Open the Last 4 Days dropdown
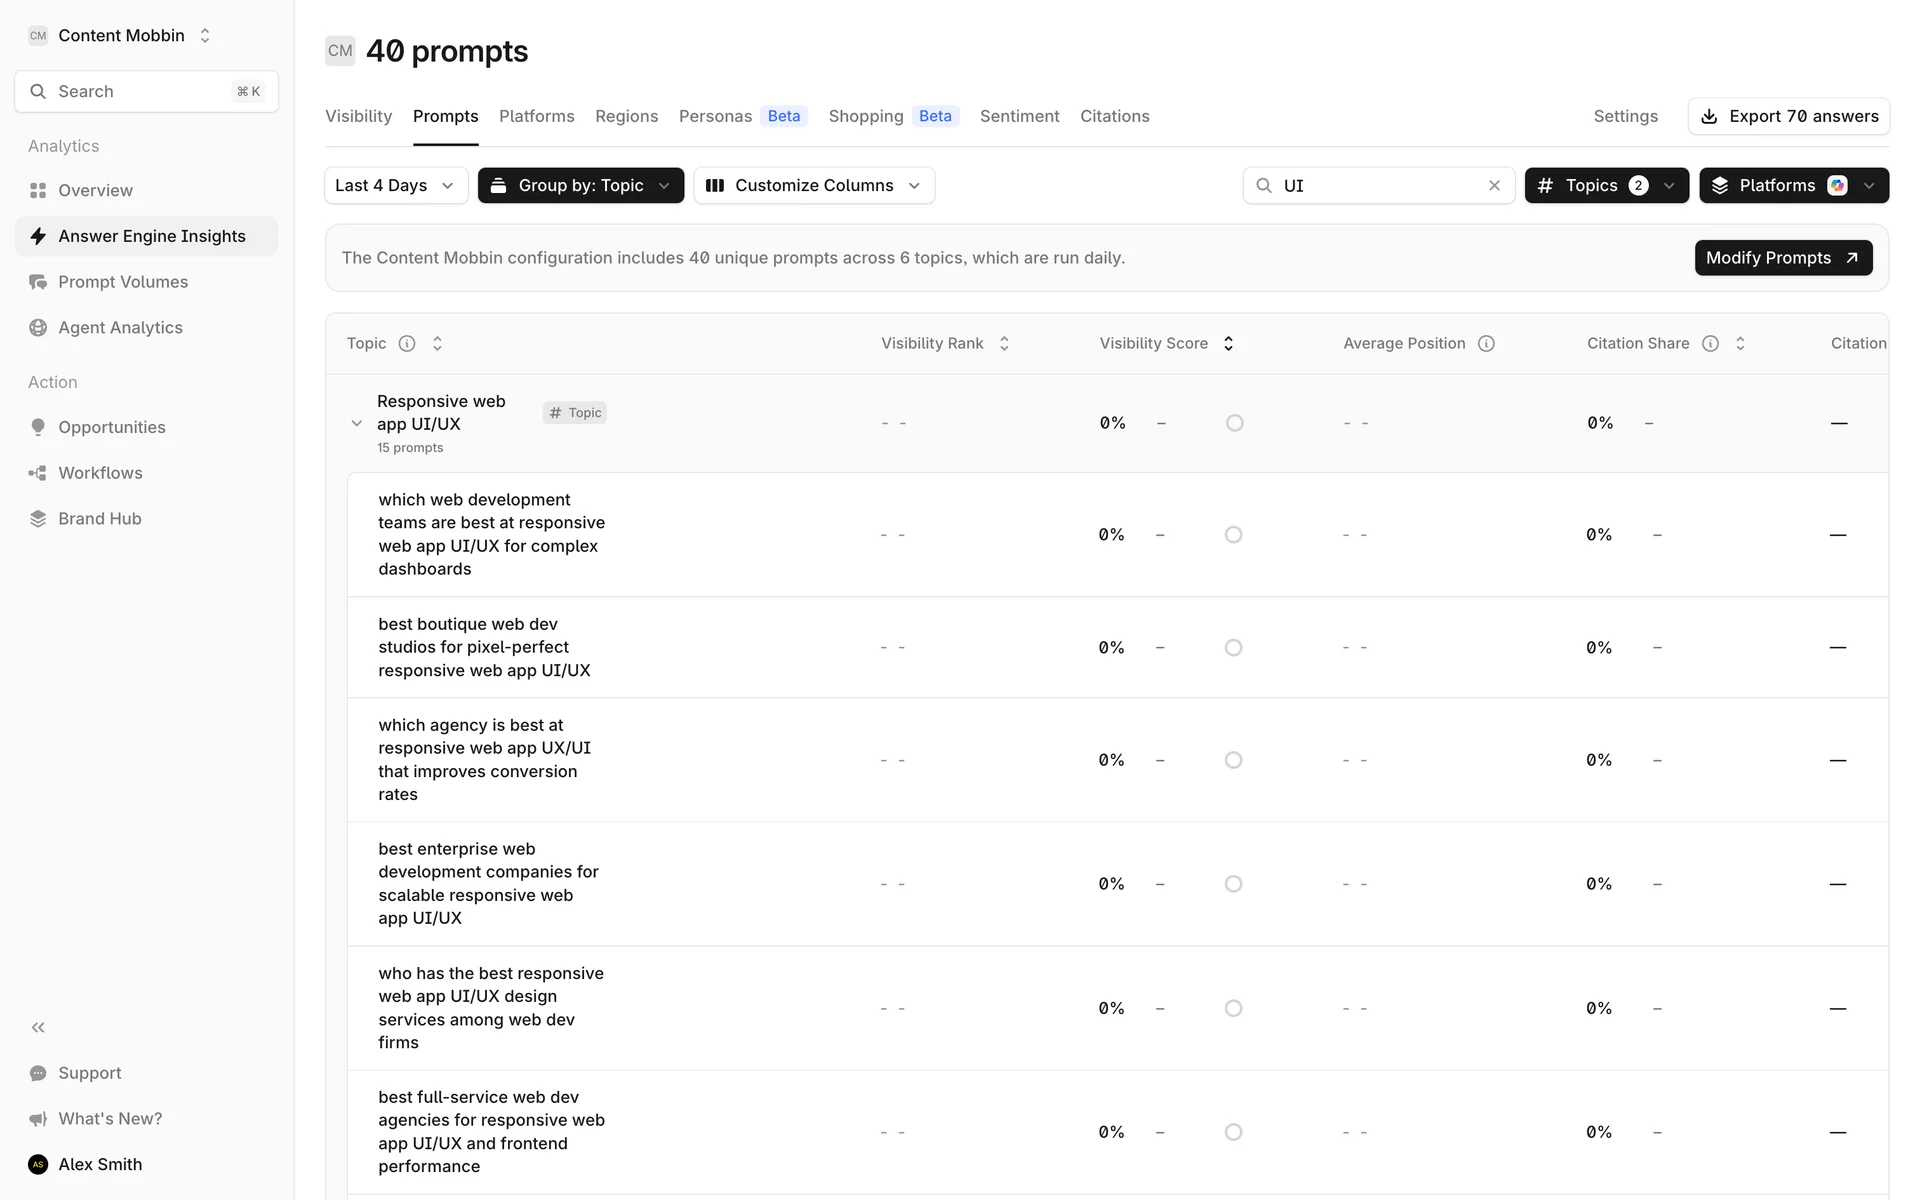Screen dimensions: 1920x1200 pos(395,186)
